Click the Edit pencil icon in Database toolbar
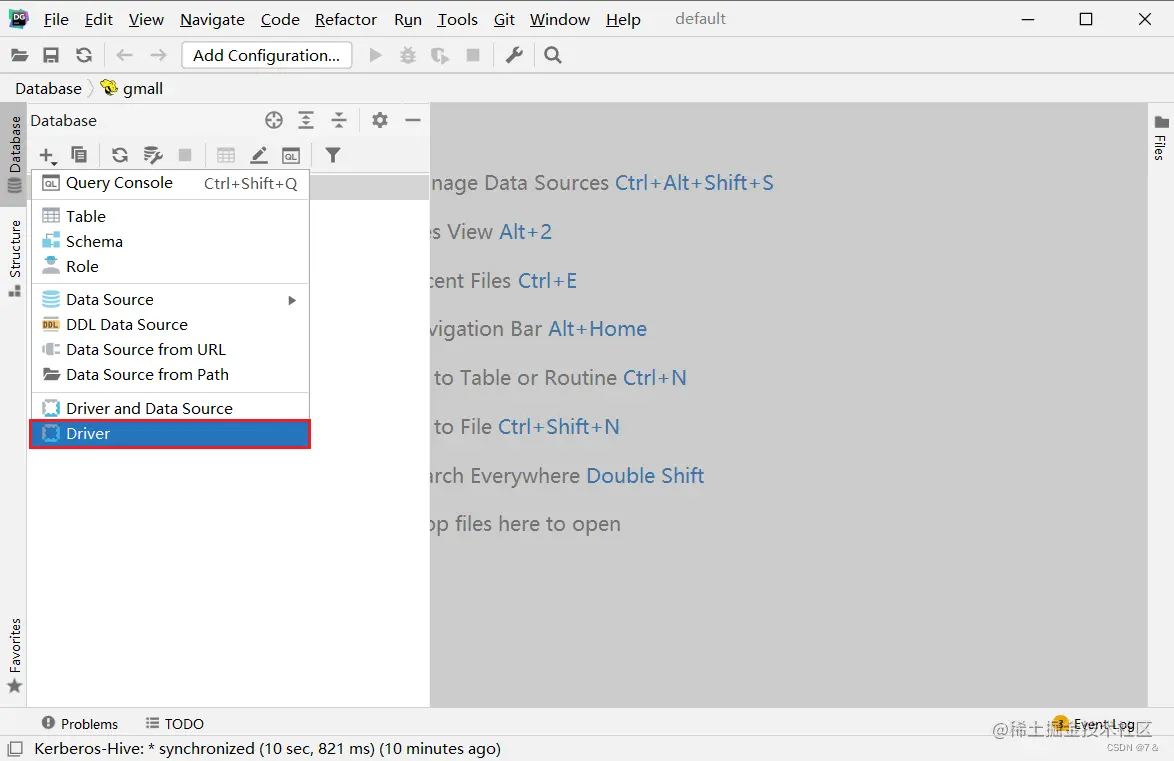The width and height of the screenshot is (1174, 761). pyautogui.click(x=258, y=155)
